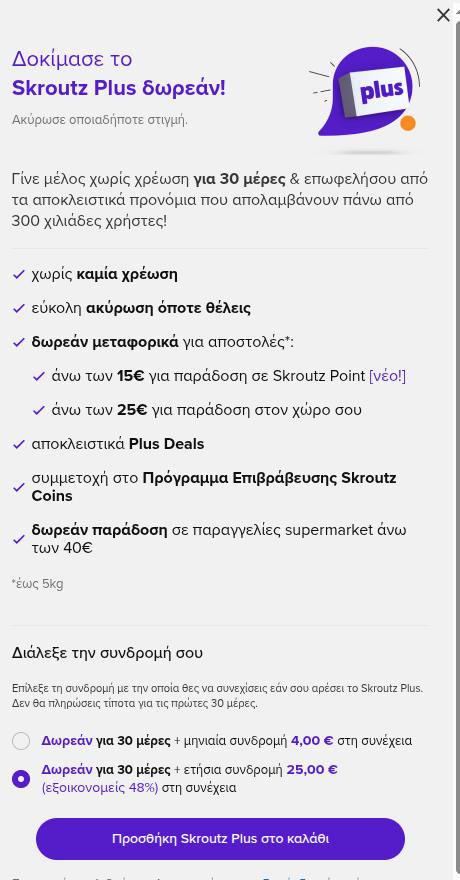Click the checkmark next to Skroutz Coins program
Viewport: 460px width, 880px height.
coord(19,487)
